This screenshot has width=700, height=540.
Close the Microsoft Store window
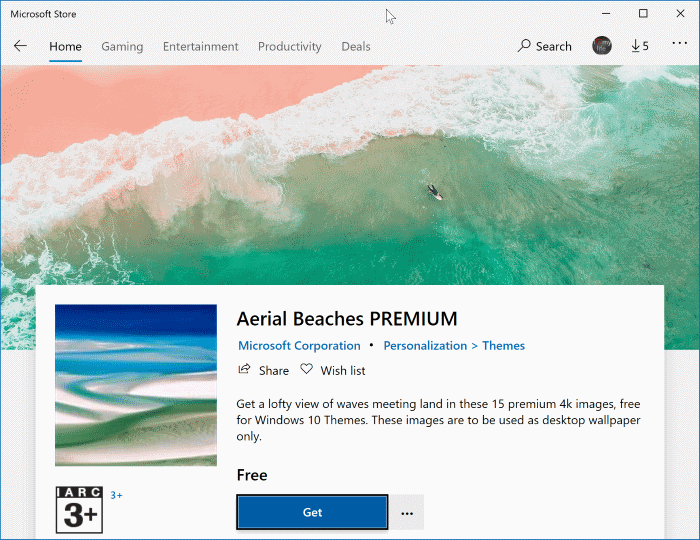[x=680, y=14]
